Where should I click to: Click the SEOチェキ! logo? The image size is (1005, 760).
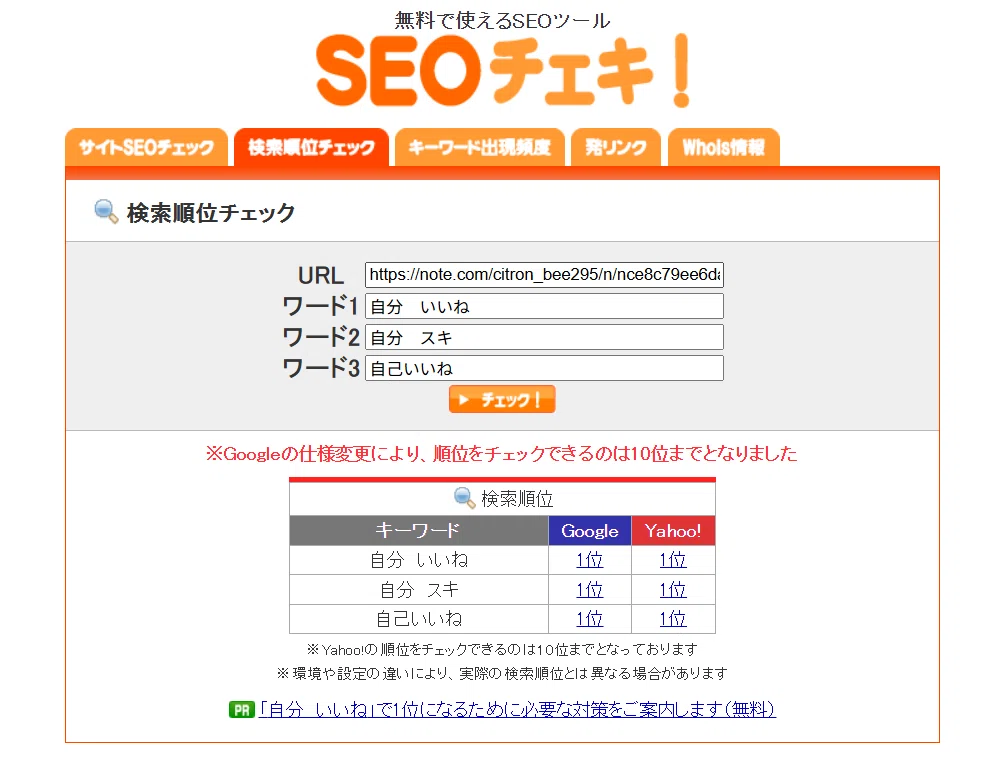coord(503,70)
